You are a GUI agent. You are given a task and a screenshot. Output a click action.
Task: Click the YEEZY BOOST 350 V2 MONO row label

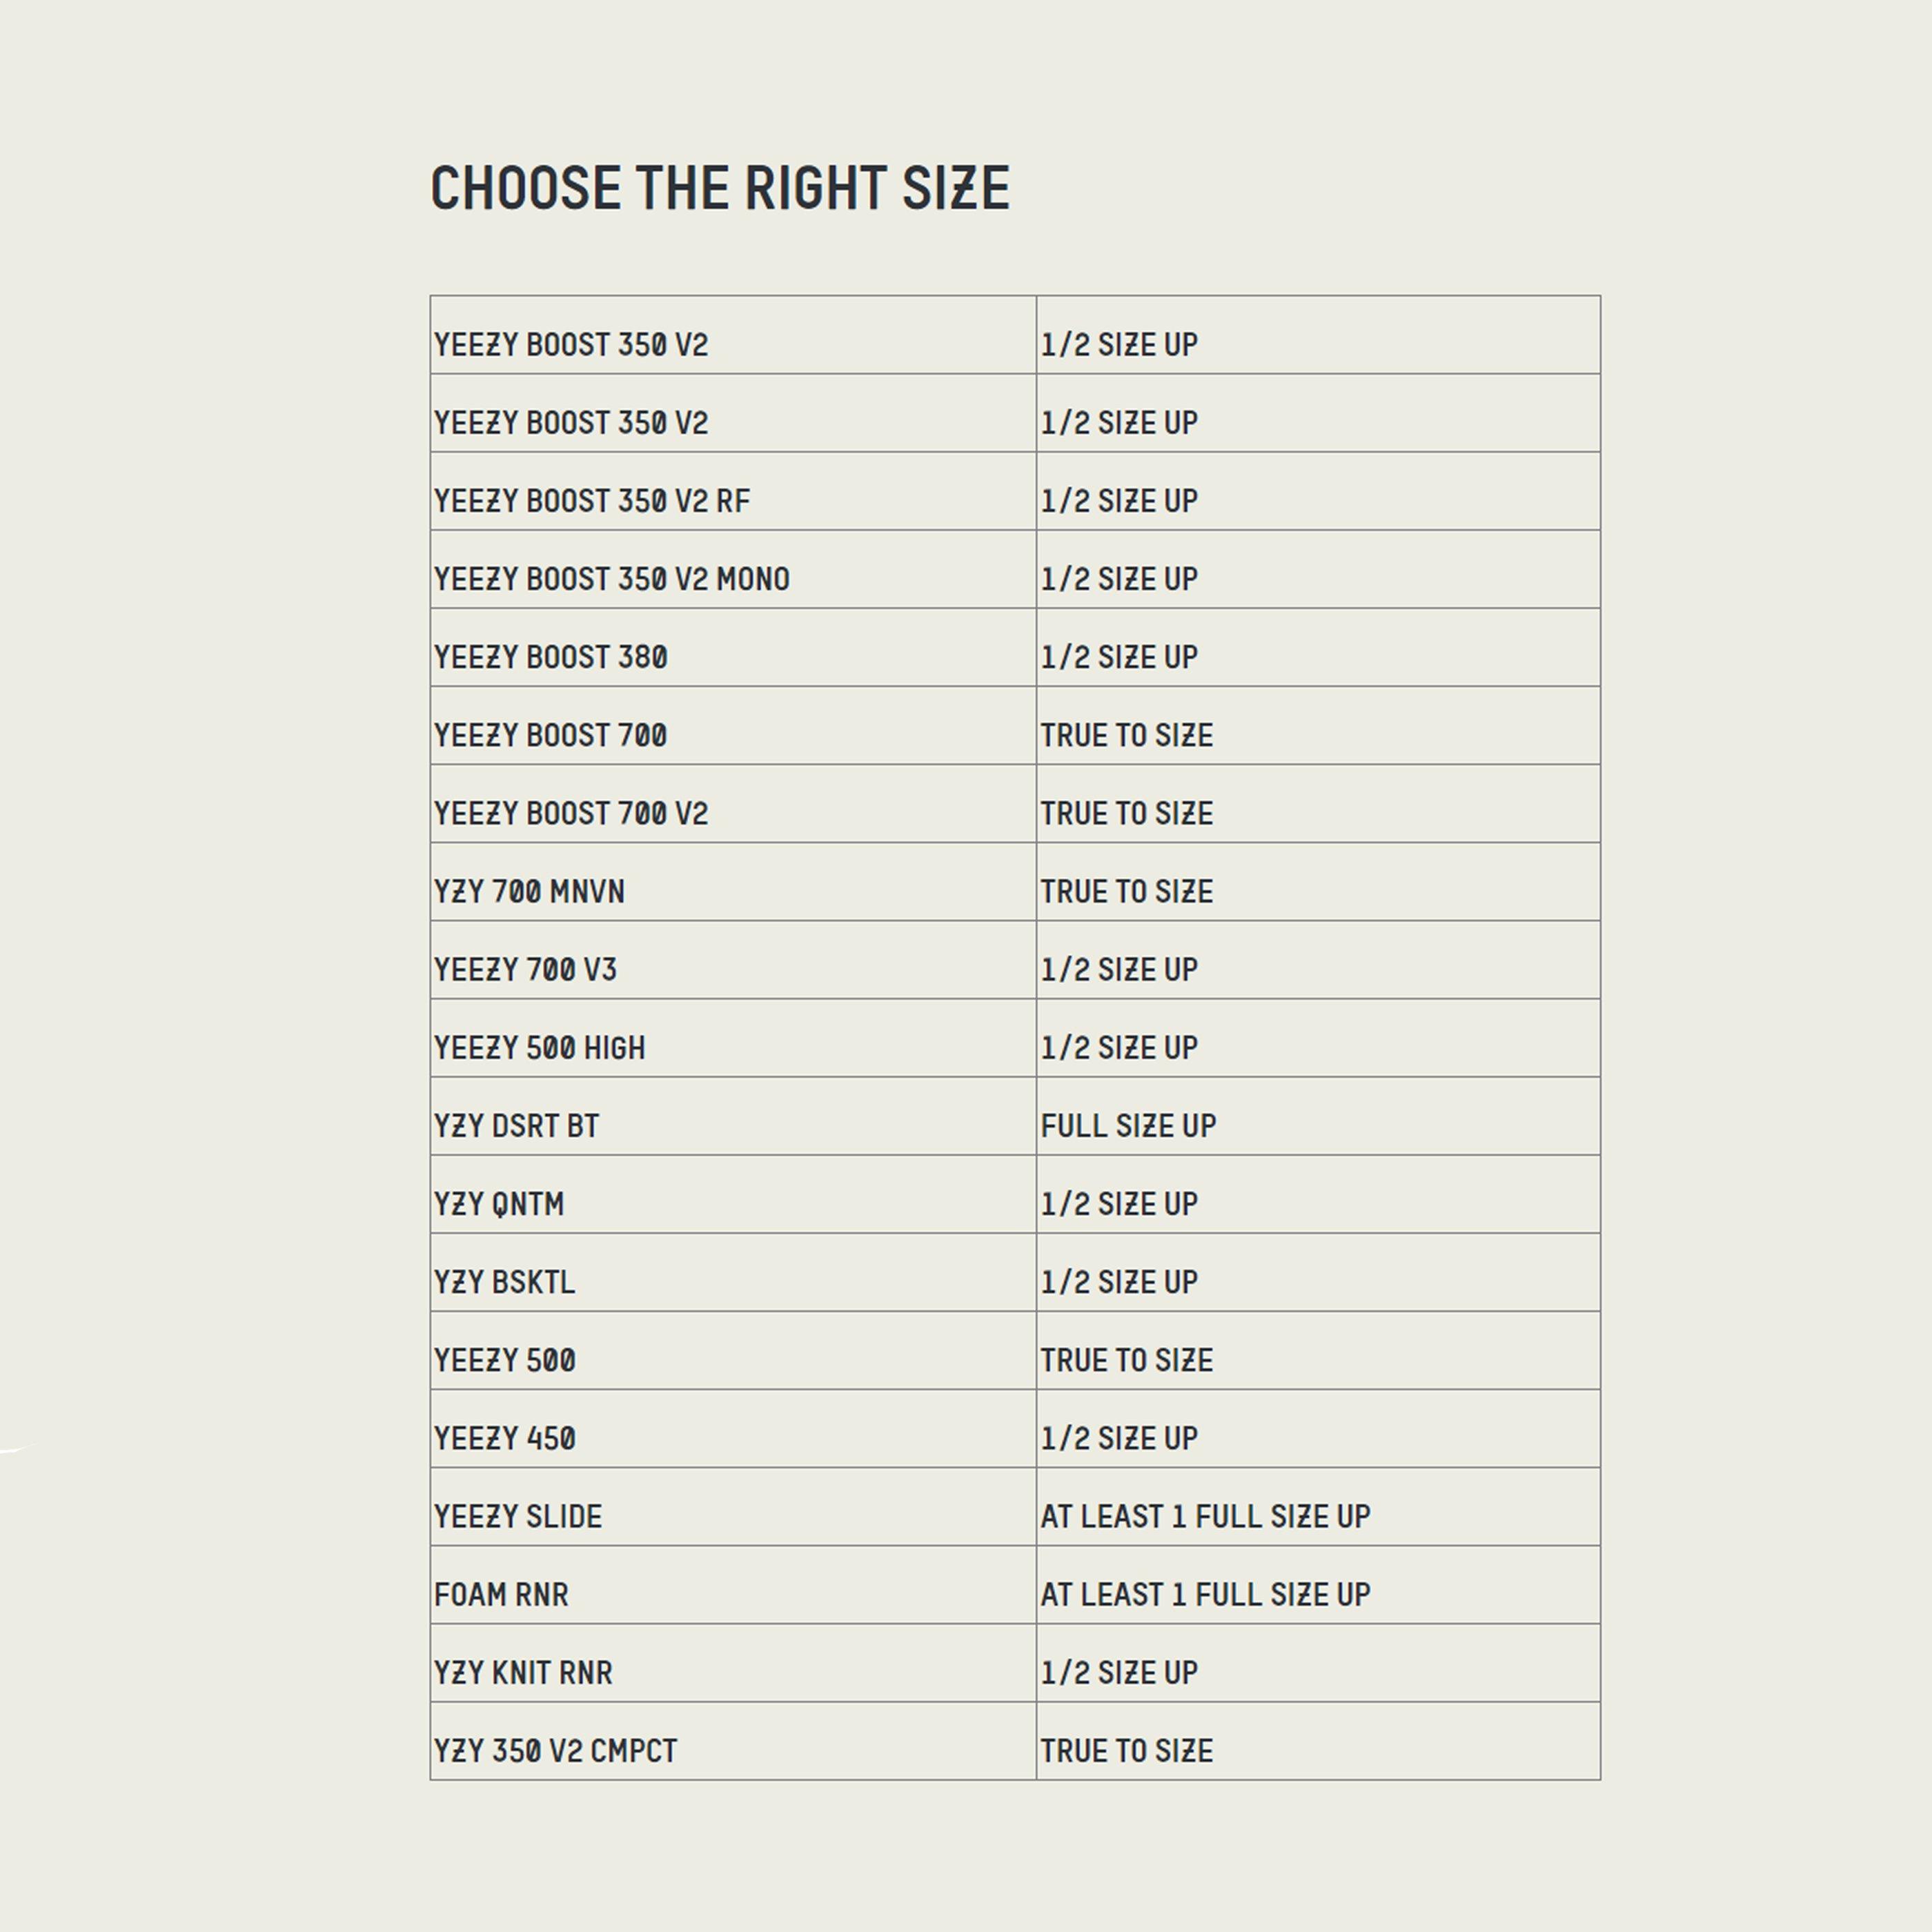(611, 579)
